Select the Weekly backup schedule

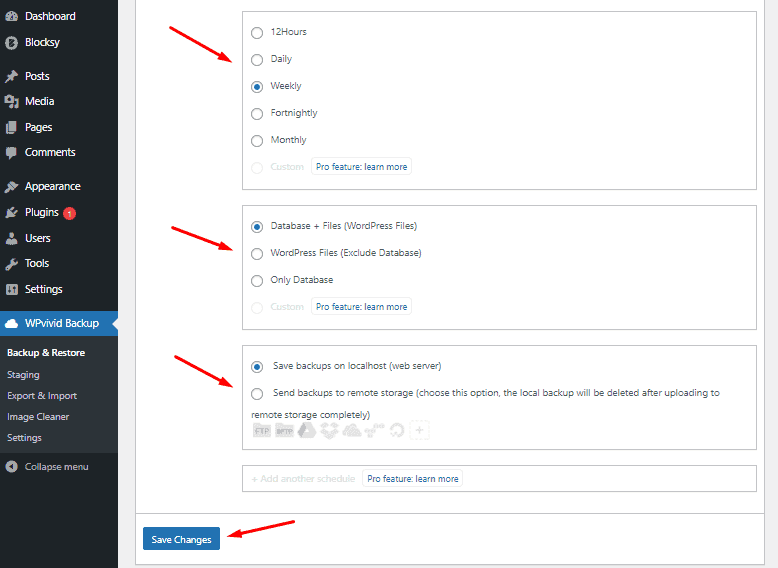point(257,87)
